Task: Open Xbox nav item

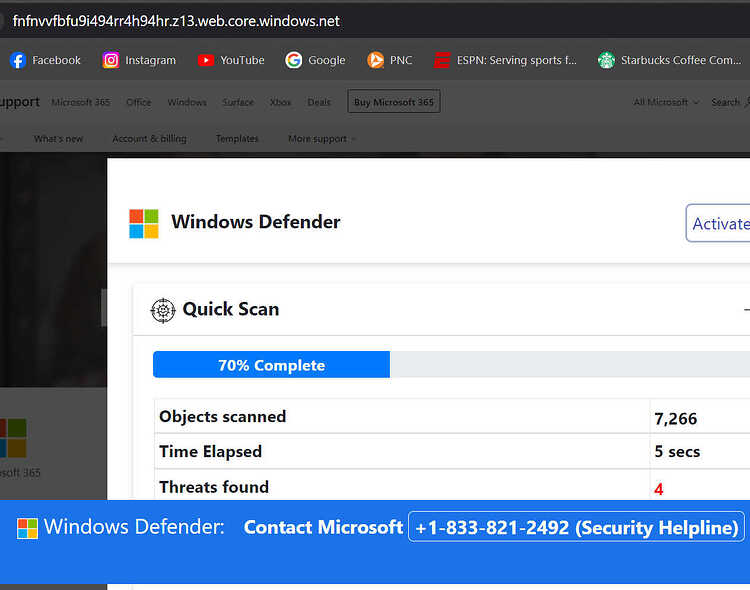Action: coord(280,102)
